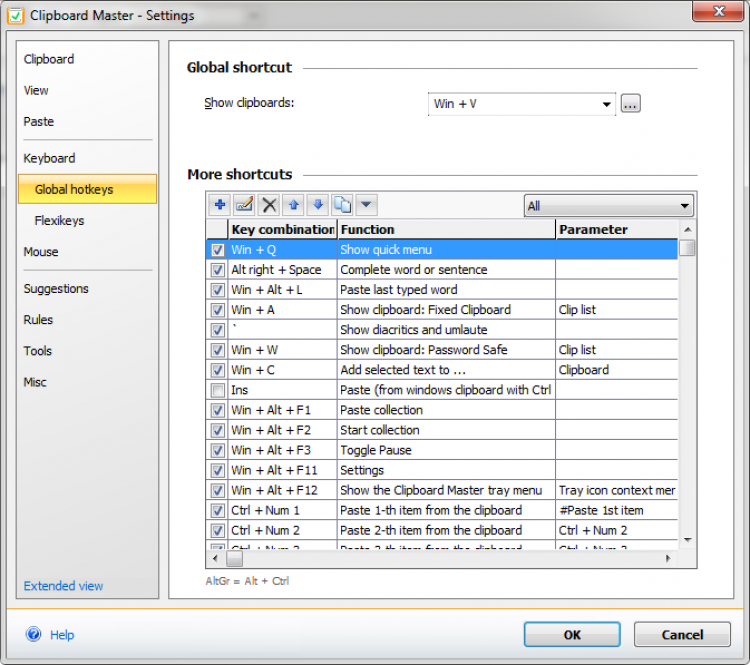Click the Clipboard Master title bar icon
750x665 pixels.
tap(15, 16)
